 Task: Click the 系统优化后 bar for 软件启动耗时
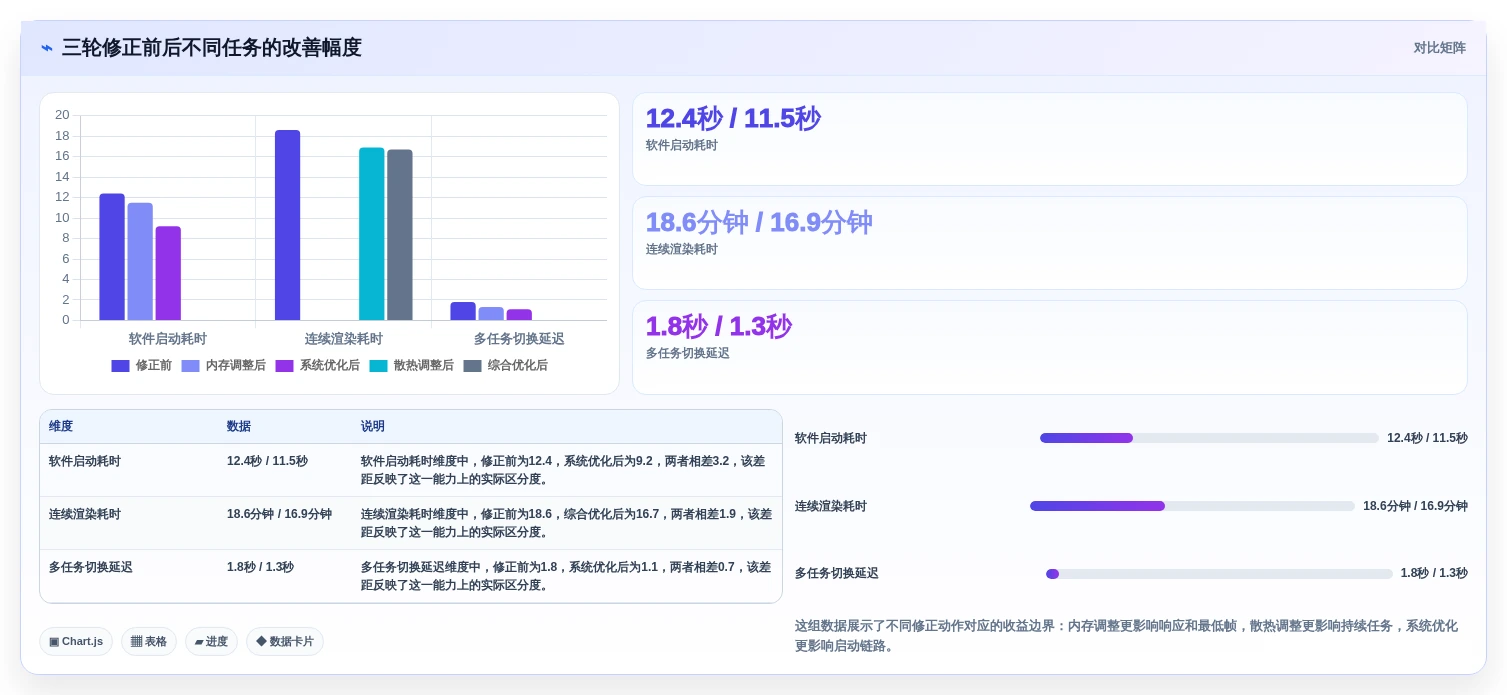(168, 274)
